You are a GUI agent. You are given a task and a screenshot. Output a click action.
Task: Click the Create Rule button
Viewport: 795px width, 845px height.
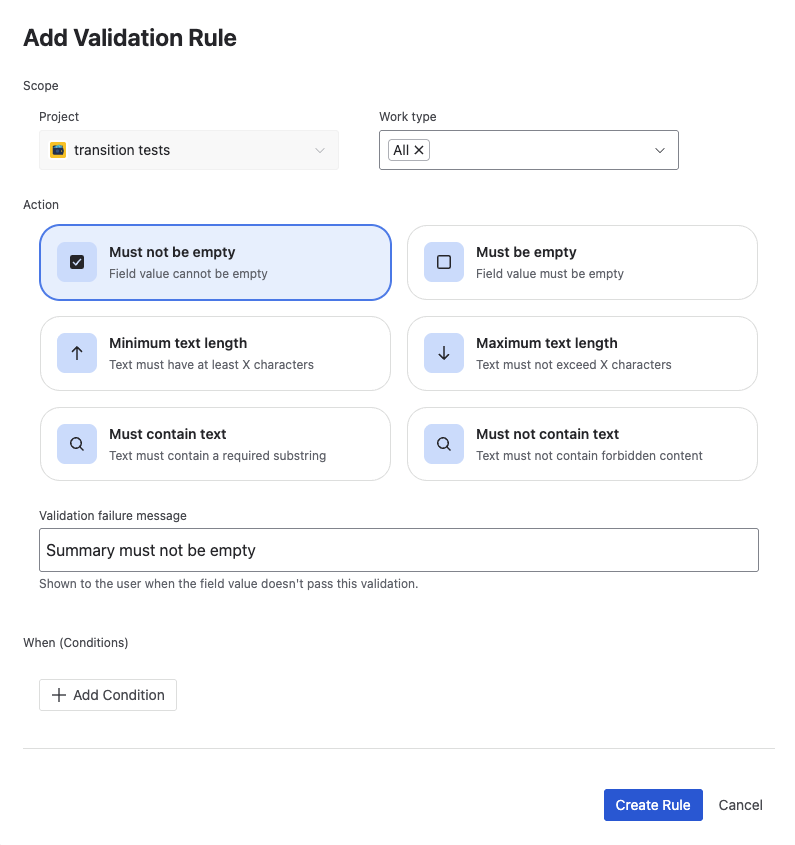pos(653,804)
